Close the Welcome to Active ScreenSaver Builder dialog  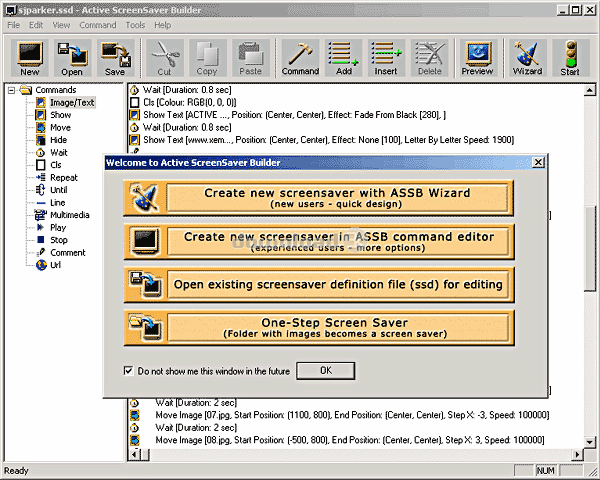[x=538, y=163]
